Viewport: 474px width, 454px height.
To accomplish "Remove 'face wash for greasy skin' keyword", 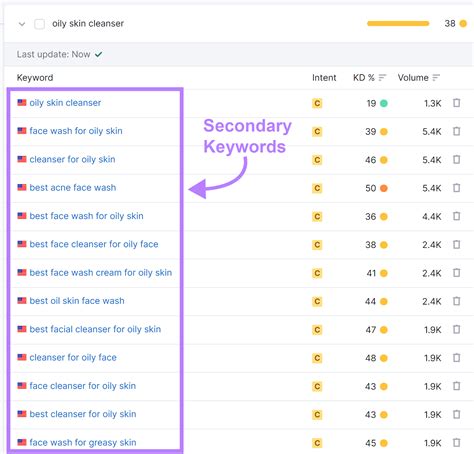I will (x=456, y=443).
